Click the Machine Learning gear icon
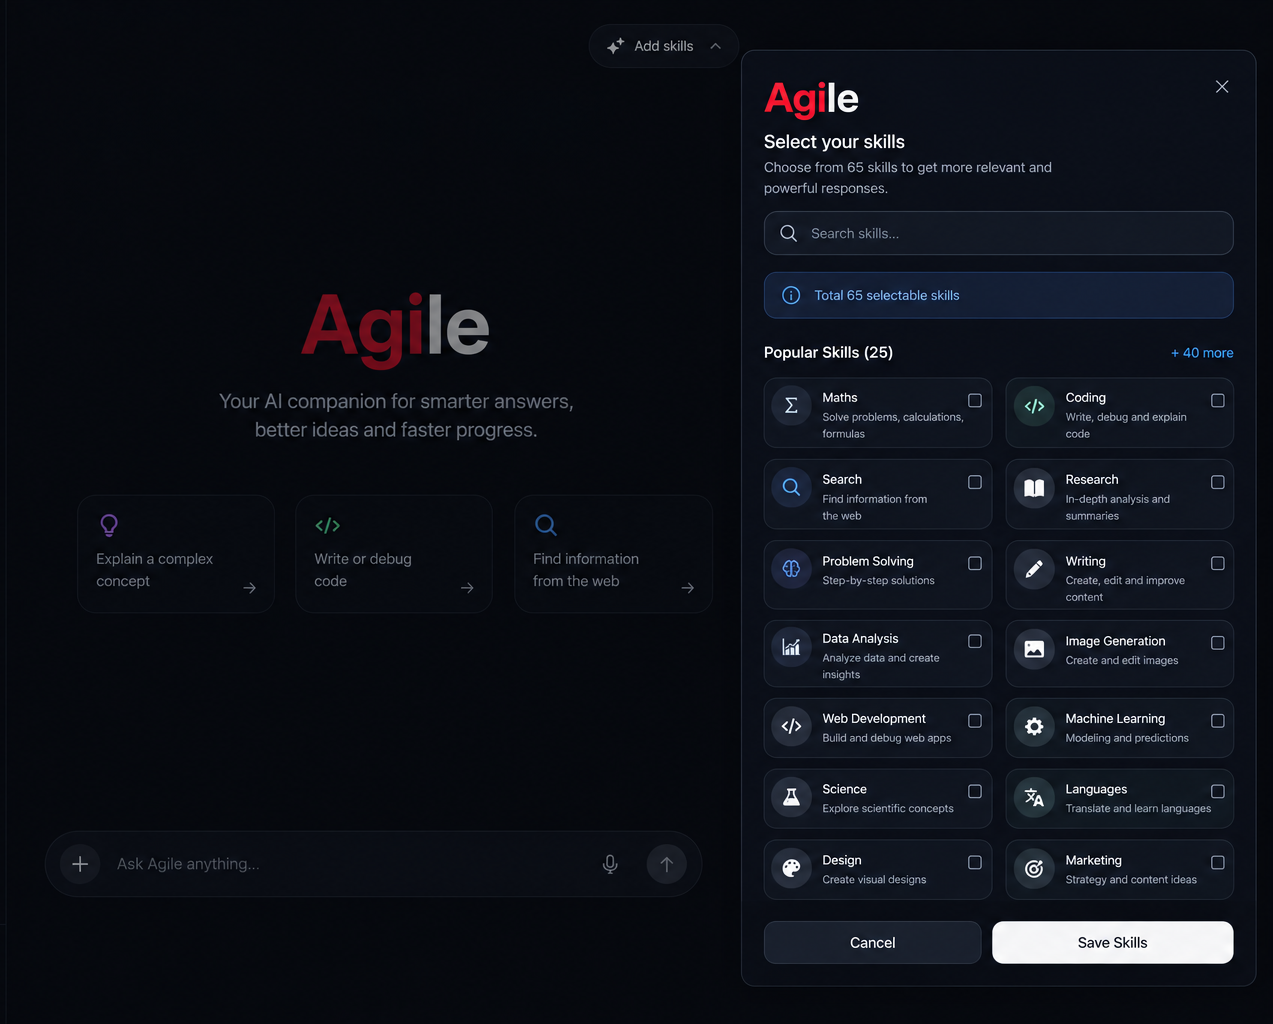The width and height of the screenshot is (1273, 1024). click(x=1034, y=727)
